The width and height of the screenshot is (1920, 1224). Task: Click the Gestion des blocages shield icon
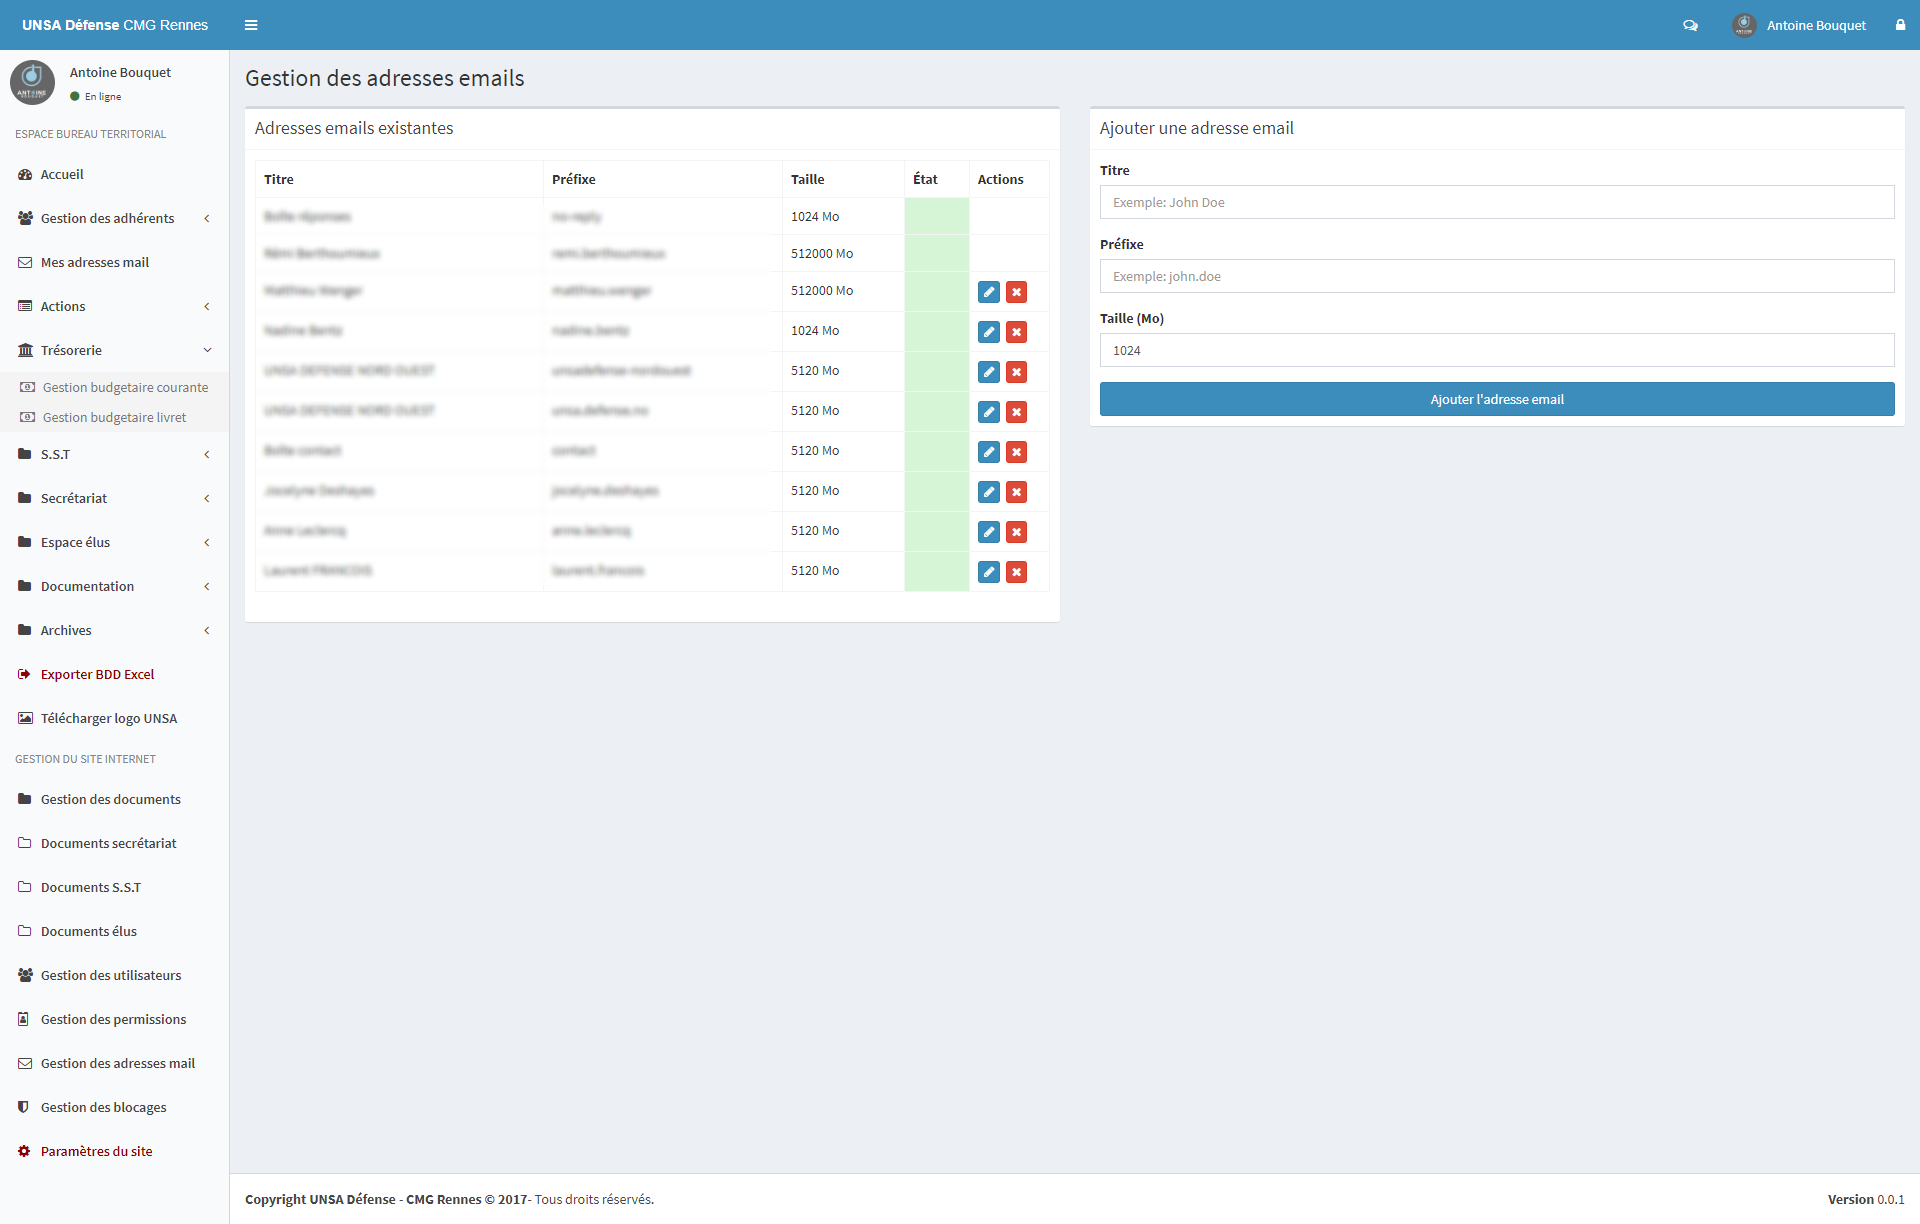point(24,1107)
